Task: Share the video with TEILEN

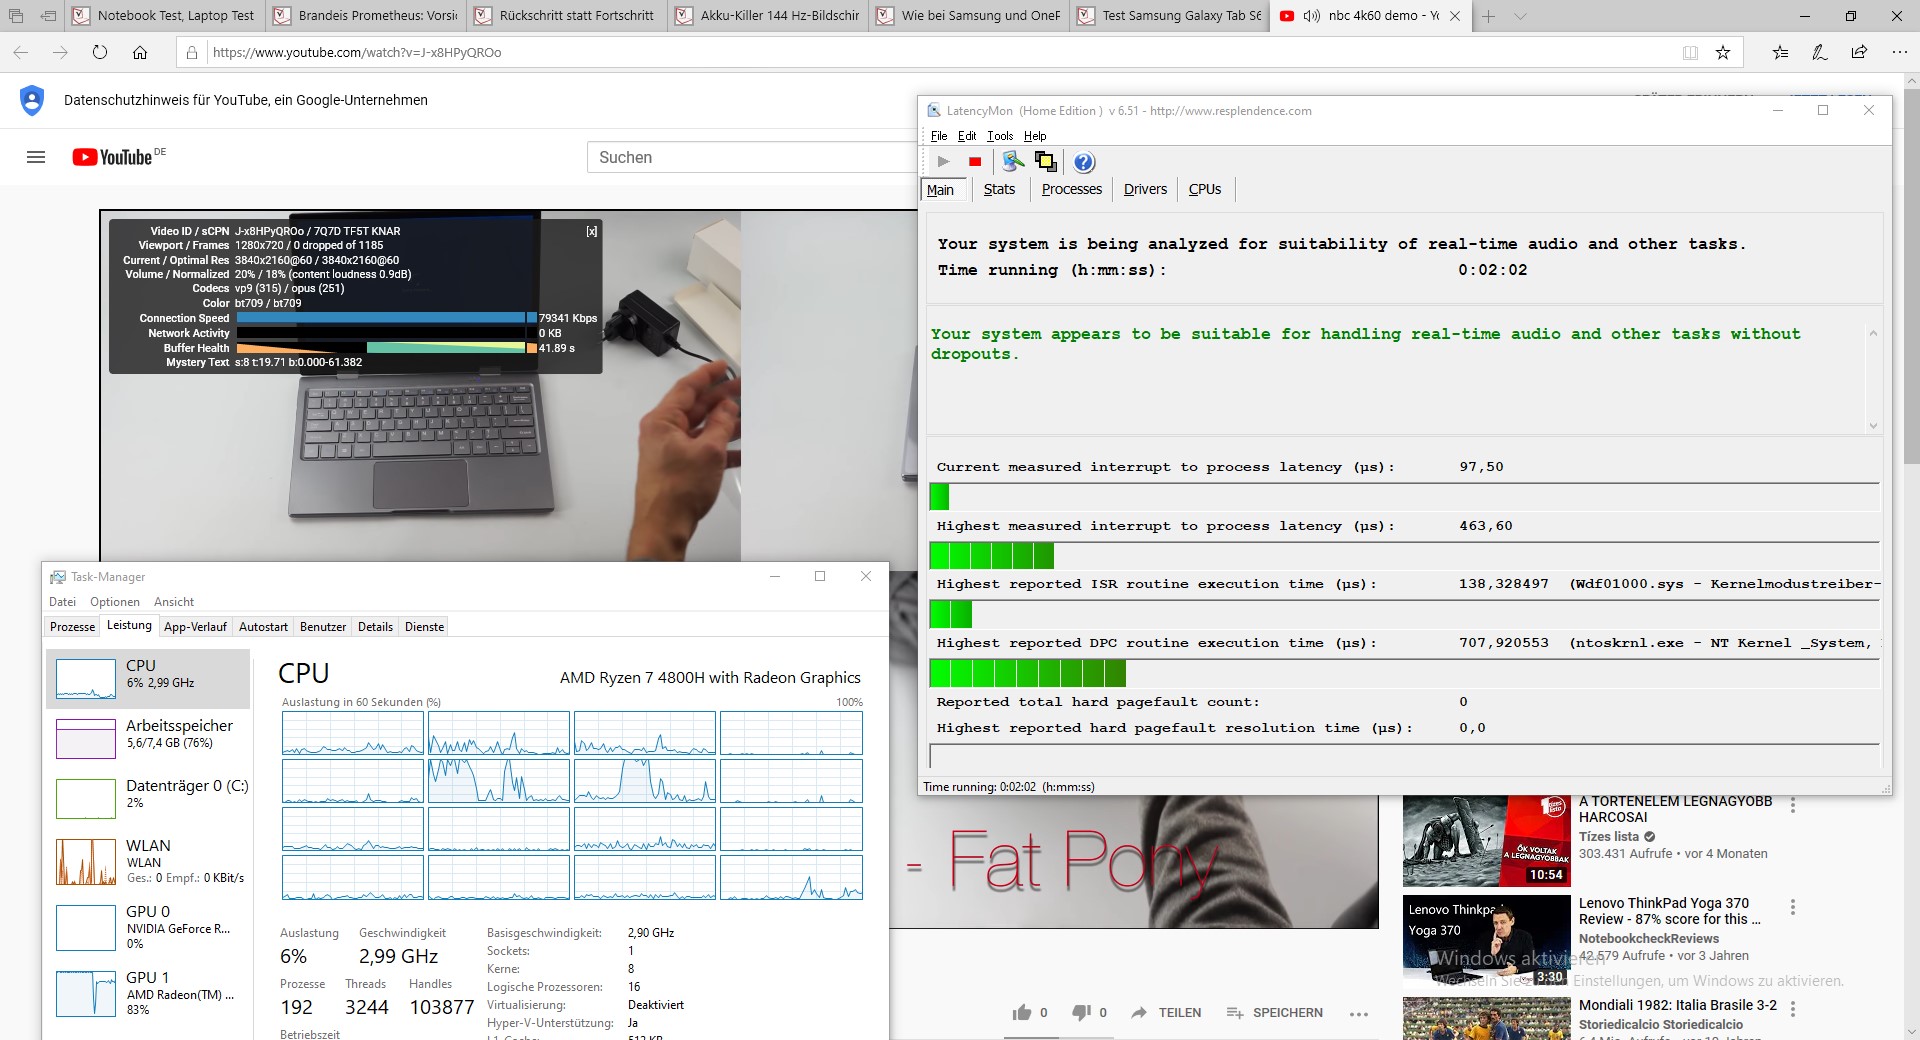Action: tap(1166, 1013)
